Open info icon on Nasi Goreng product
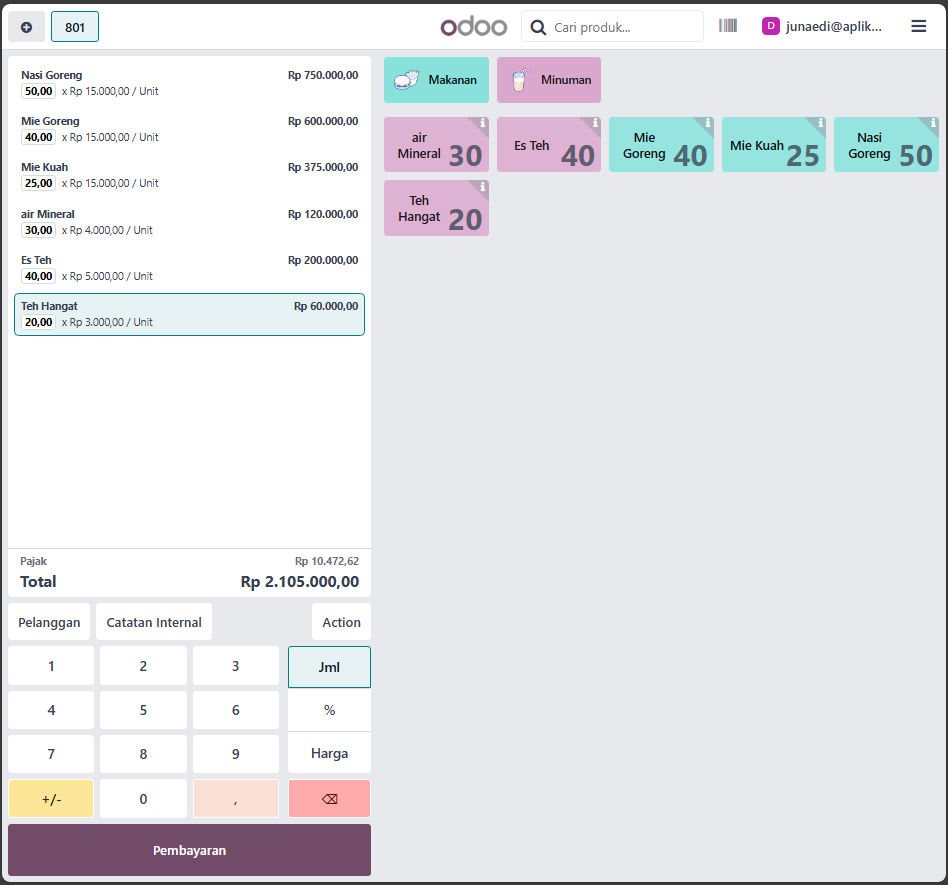The width and height of the screenshot is (948, 885). pos(932,123)
